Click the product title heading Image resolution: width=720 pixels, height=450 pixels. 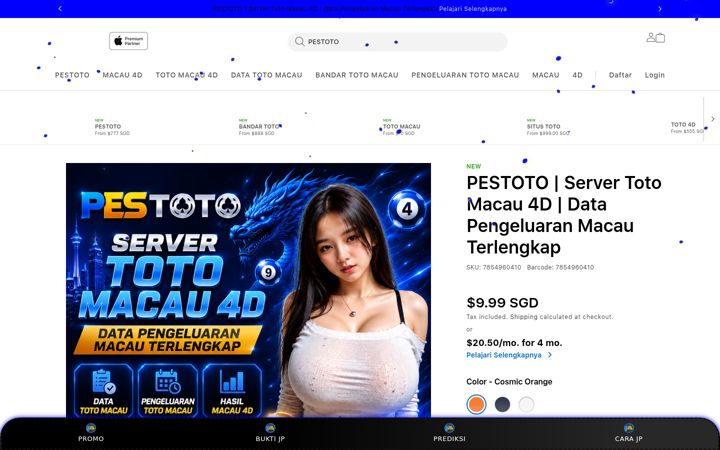coord(564,215)
